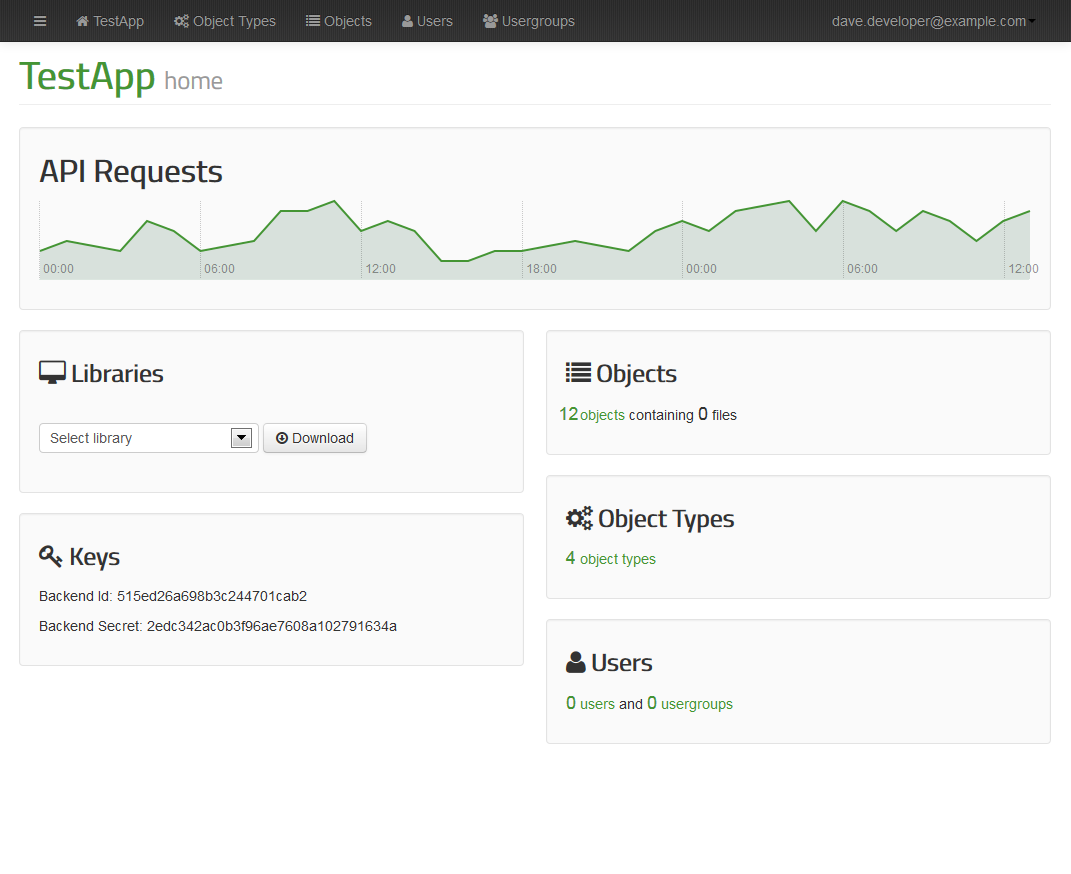1071x874 pixels.
Task: Click the API Requests chart at 18:00
Action: 523,249
